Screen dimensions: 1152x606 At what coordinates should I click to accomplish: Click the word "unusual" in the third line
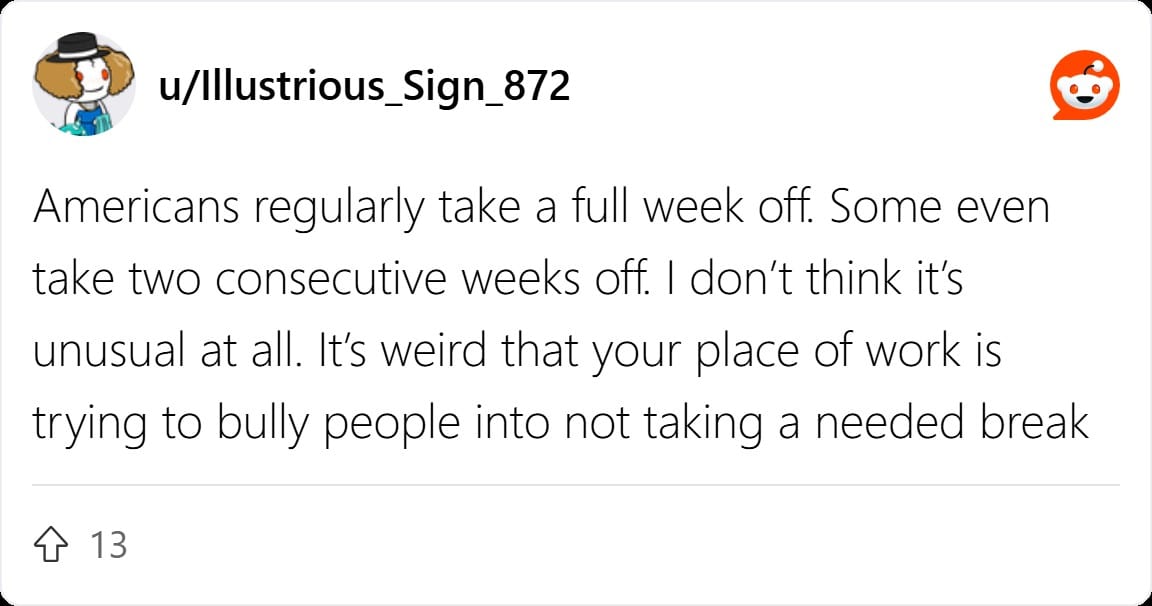[x=109, y=351]
